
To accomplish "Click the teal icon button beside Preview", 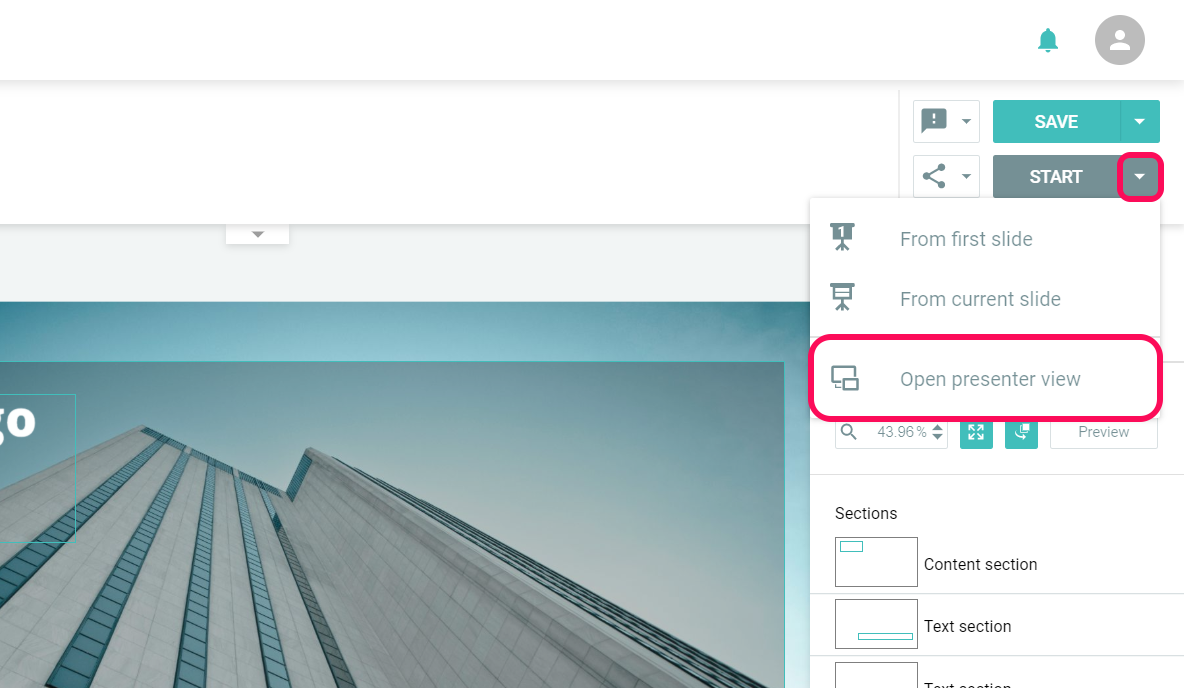I will click(x=1021, y=433).
